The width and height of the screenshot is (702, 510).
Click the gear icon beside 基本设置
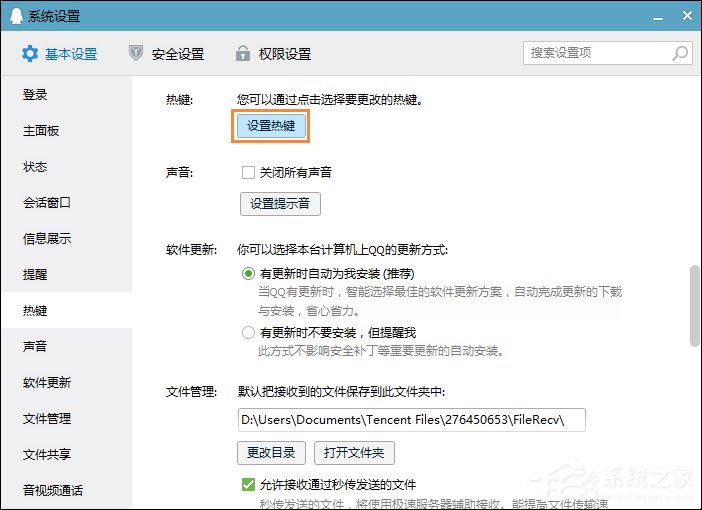tap(30, 54)
